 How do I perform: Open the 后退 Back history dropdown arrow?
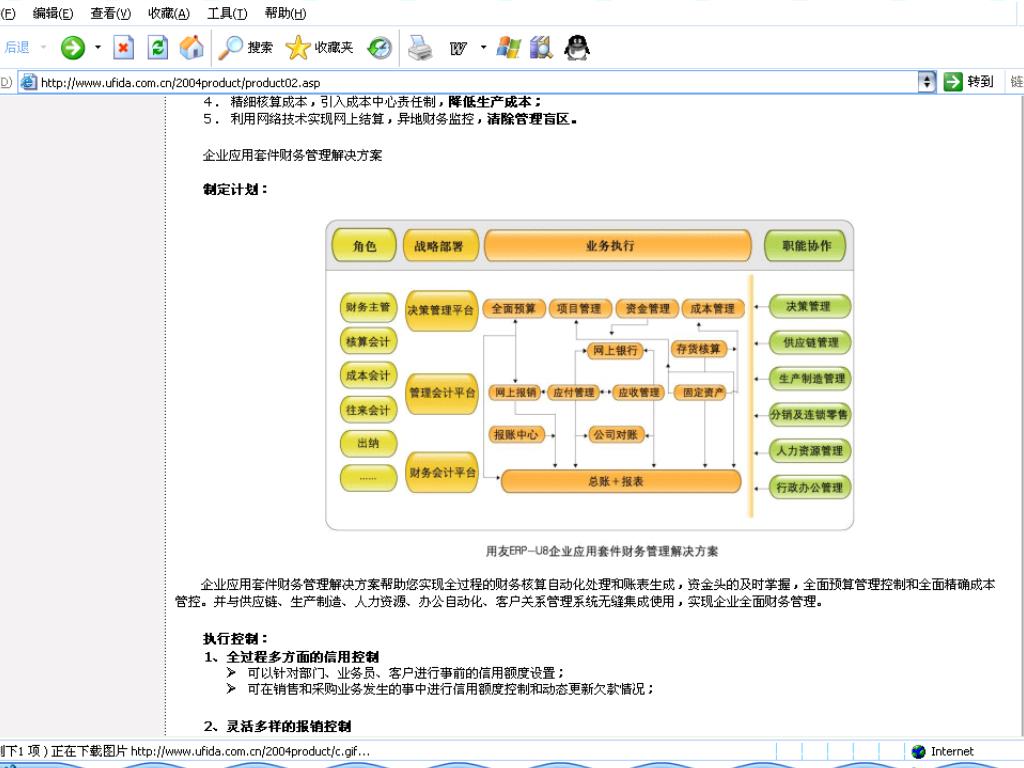pyautogui.click(x=44, y=47)
